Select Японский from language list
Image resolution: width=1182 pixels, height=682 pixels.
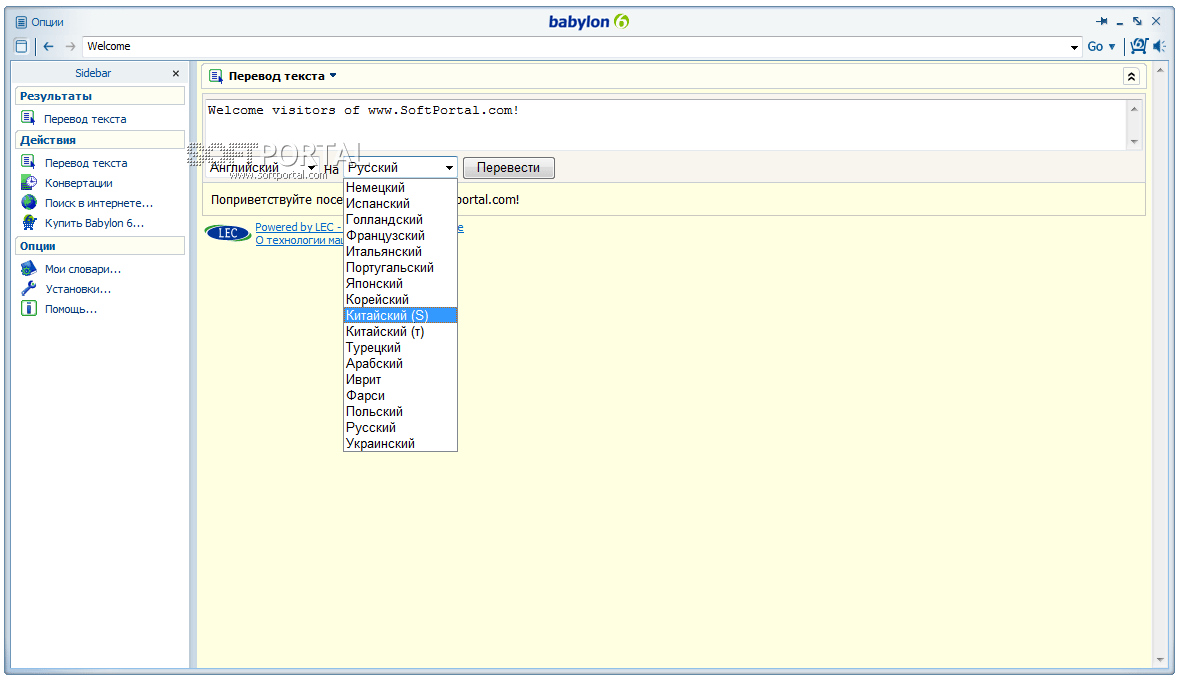pos(400,283)
